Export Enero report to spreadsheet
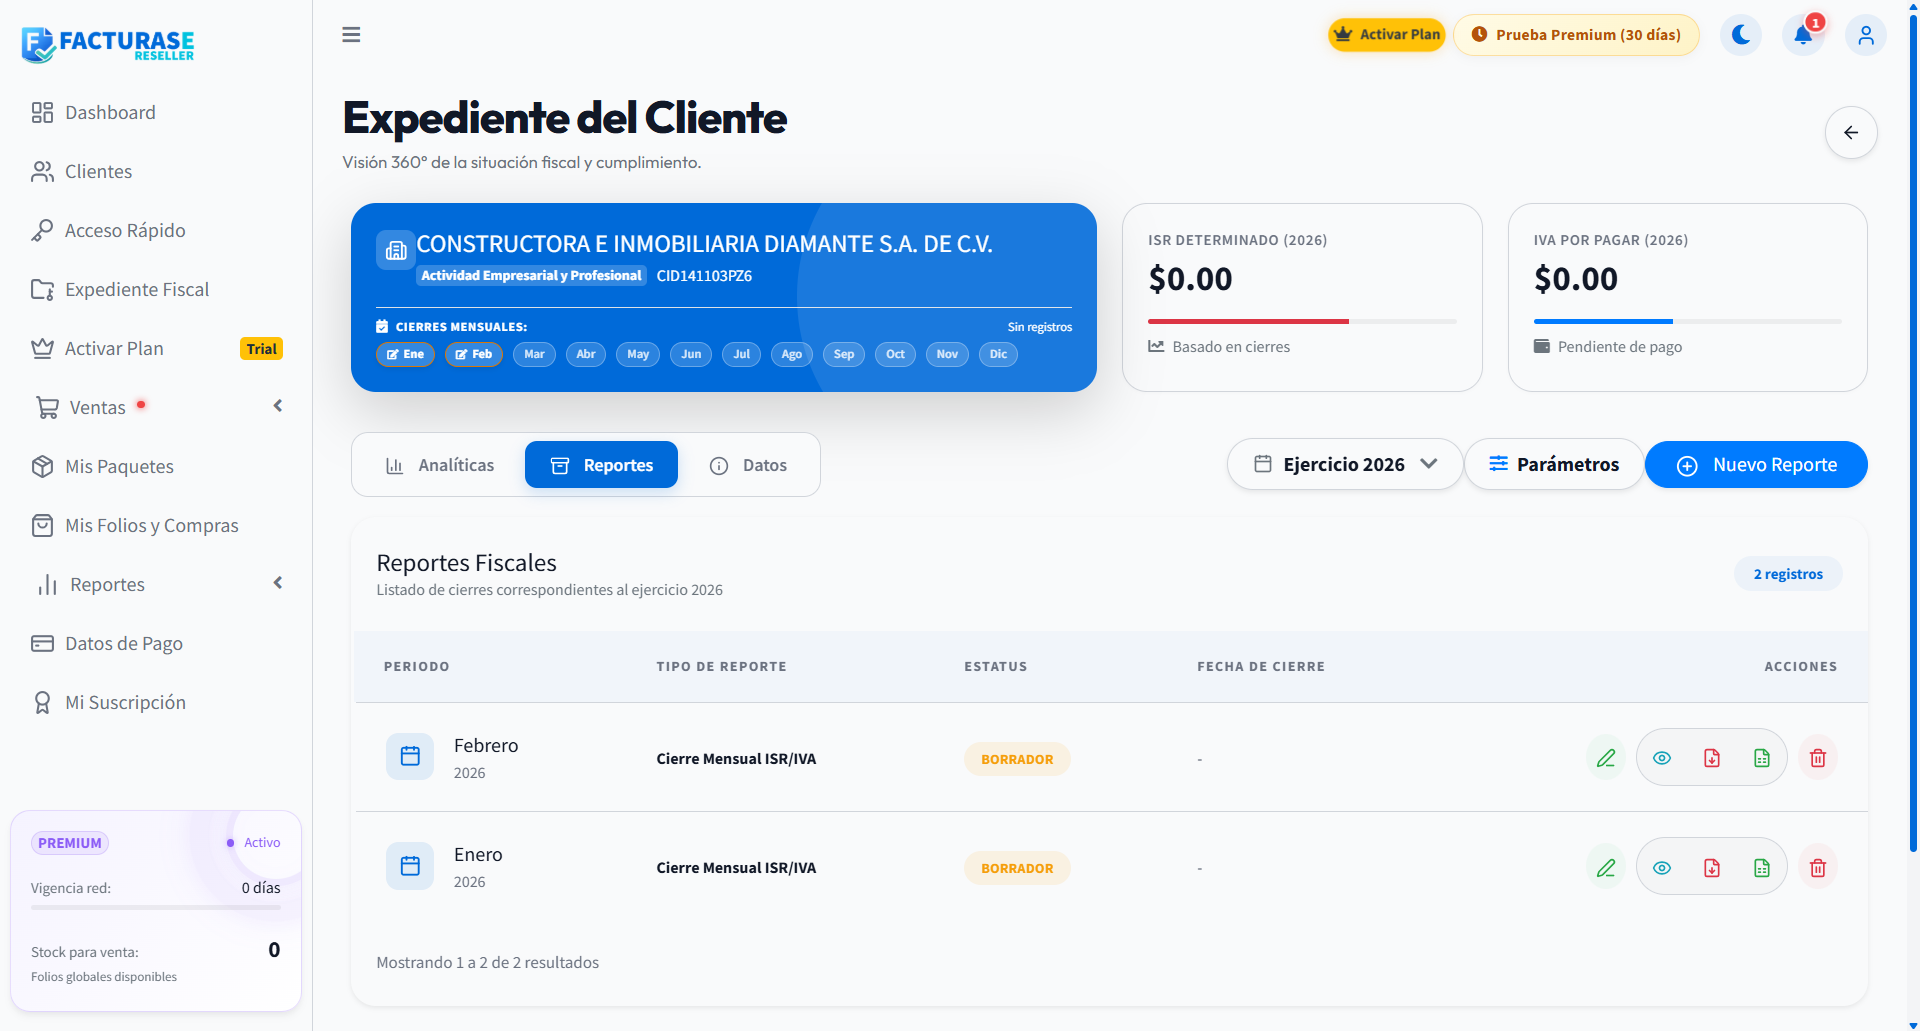Viewport: 1920px width, 1031px height. pos(1762,867)
